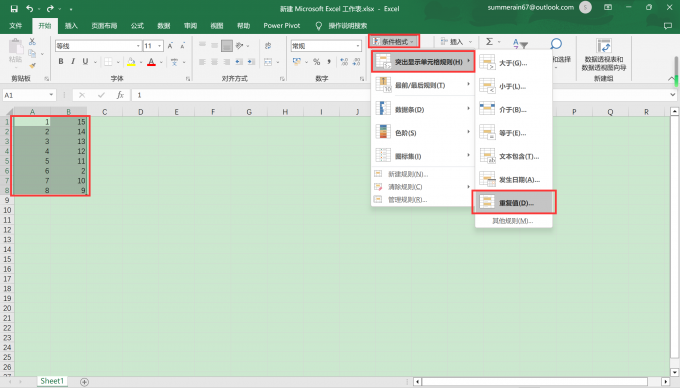Open the 色阶 submenu
This screenshot has height=388, width=680.
[423, 133]
